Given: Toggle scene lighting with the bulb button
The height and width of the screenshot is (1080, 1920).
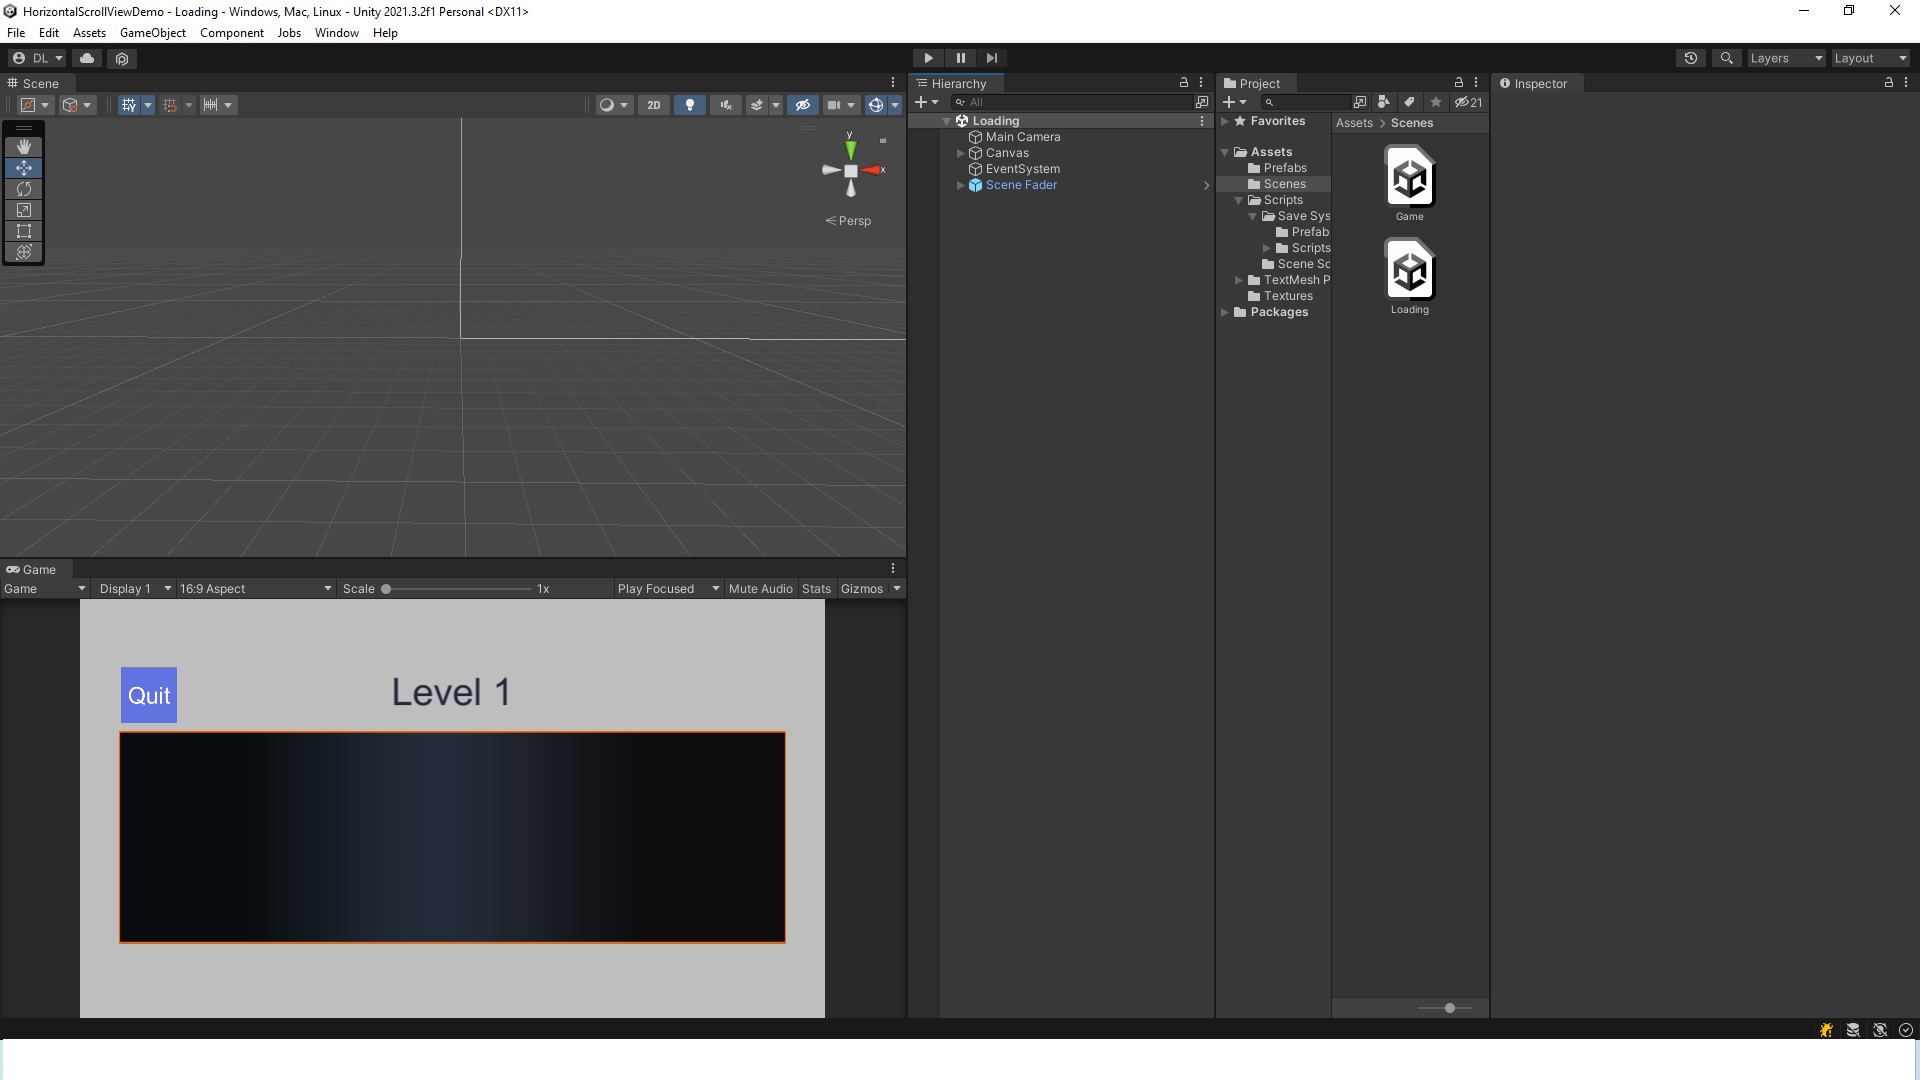Looking at the screenshot, I should pos(690,104).
